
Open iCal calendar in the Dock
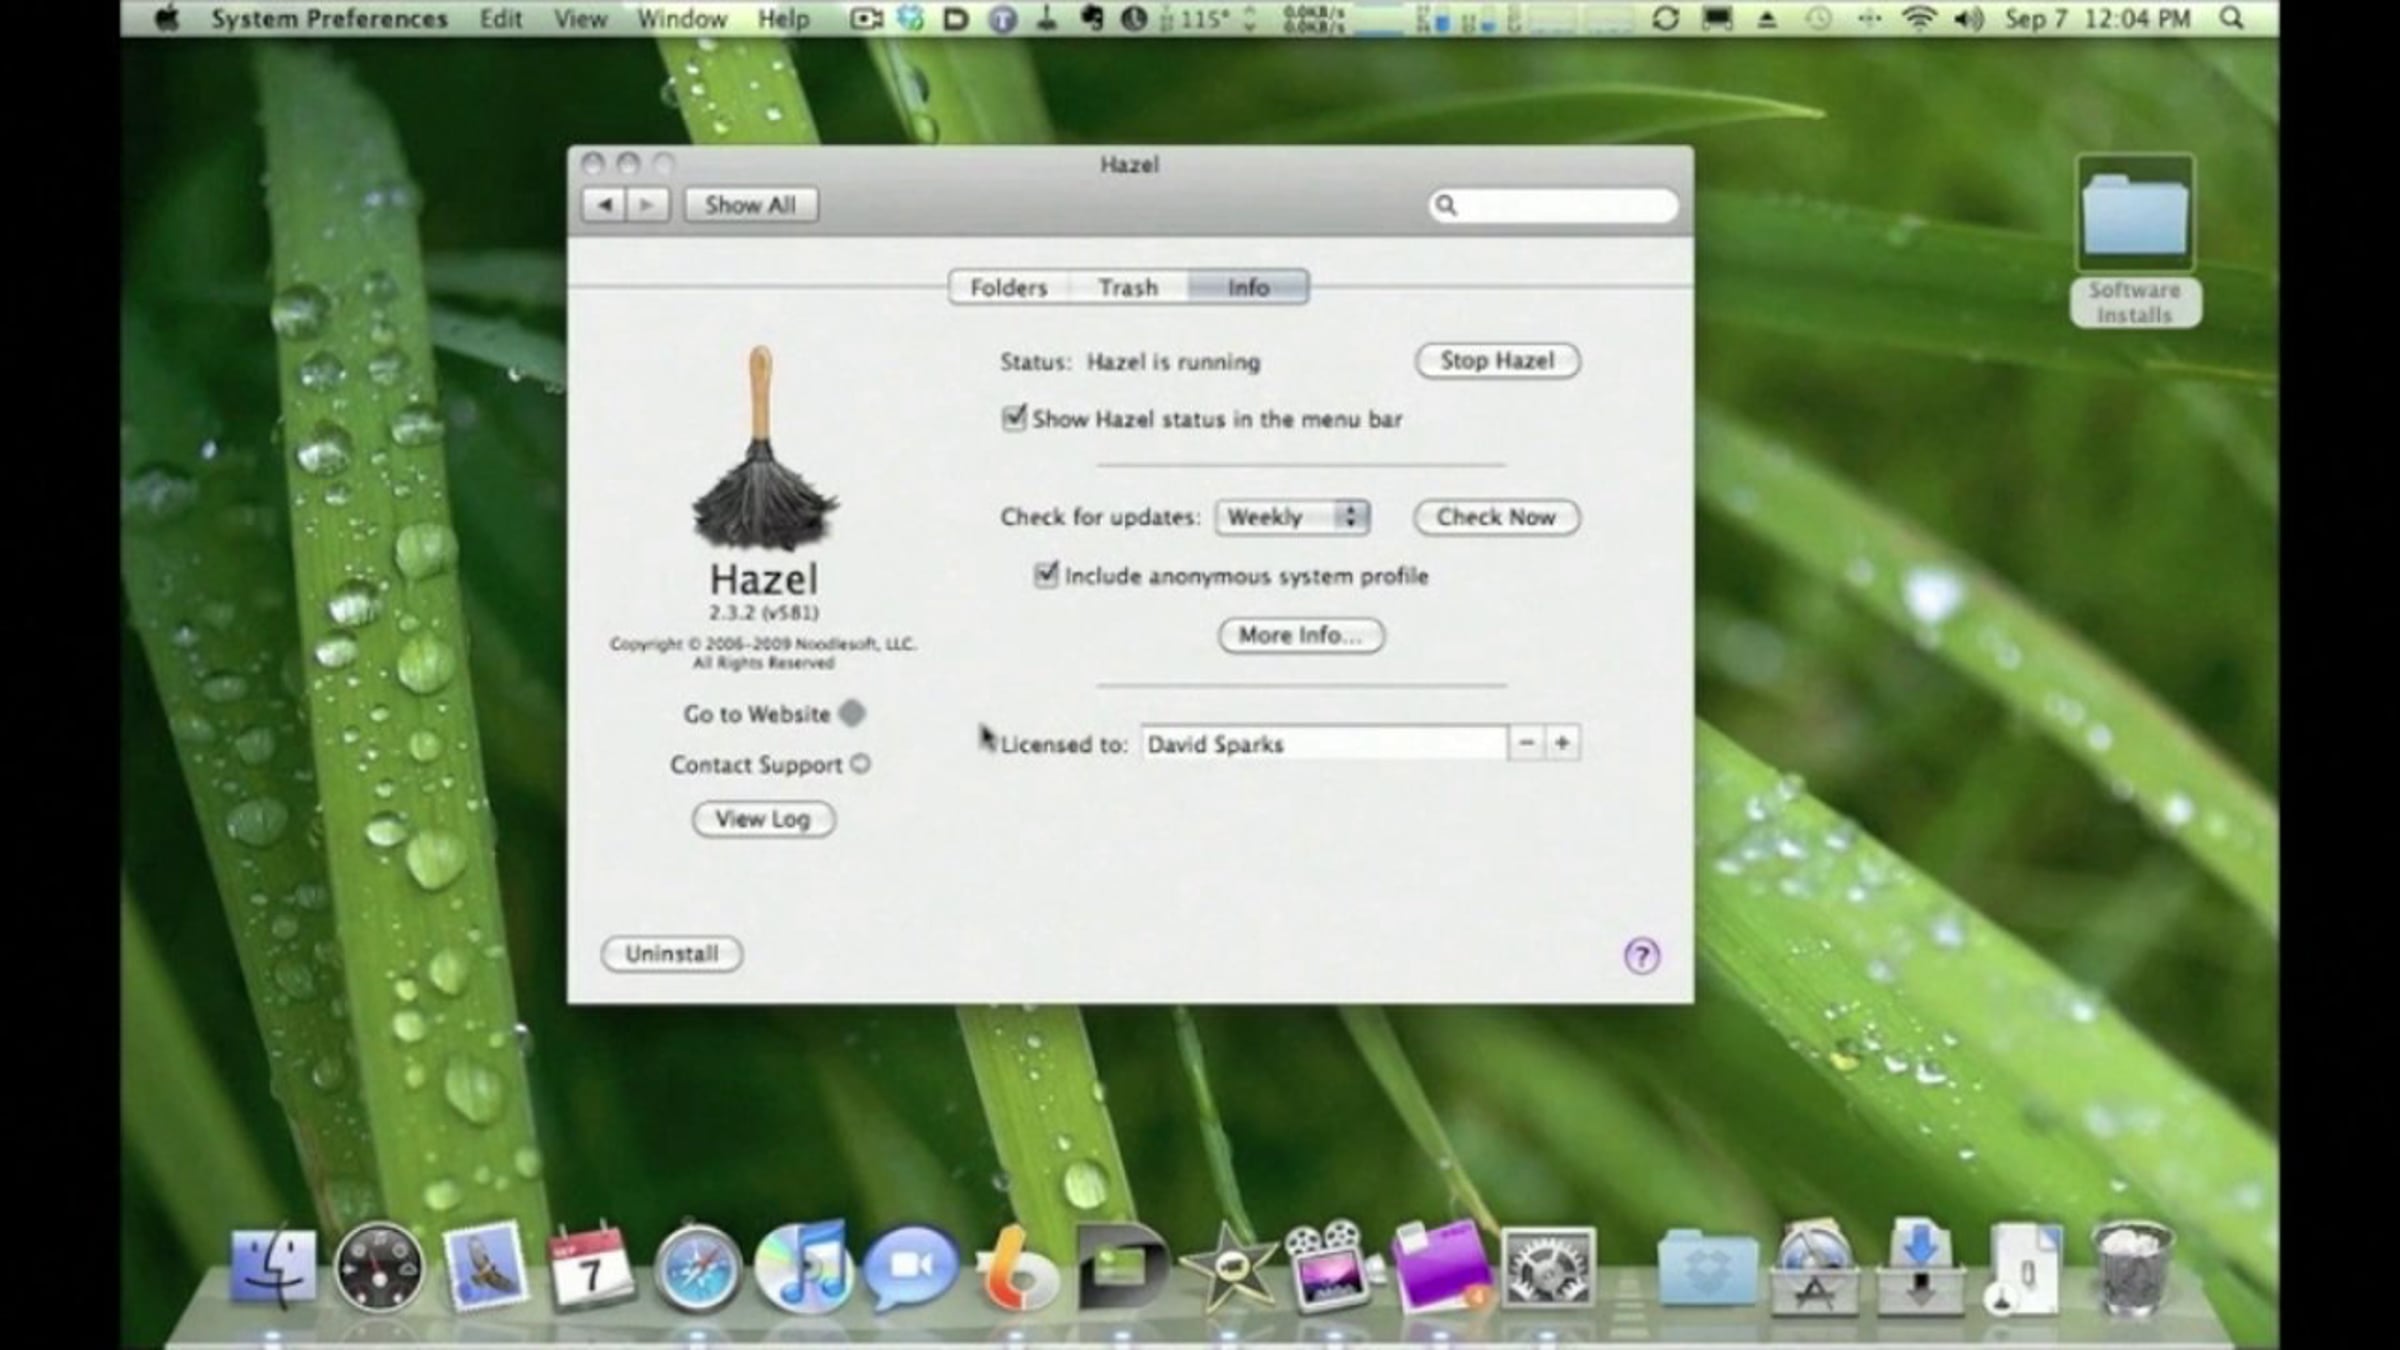(590, 1266)
